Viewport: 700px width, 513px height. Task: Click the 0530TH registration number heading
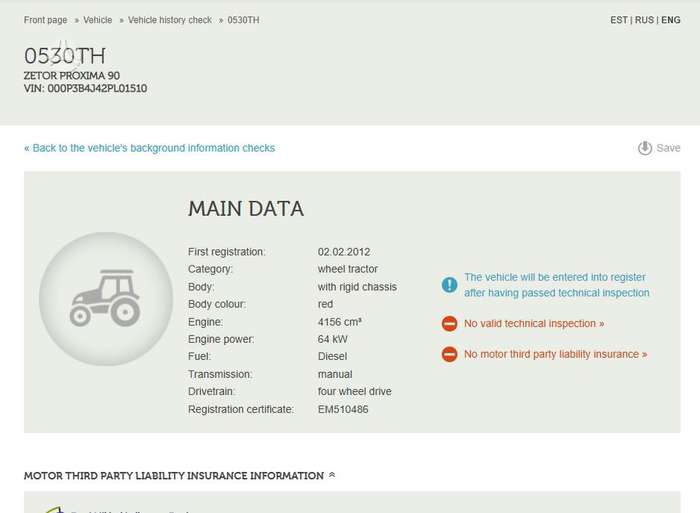(65, 56)
